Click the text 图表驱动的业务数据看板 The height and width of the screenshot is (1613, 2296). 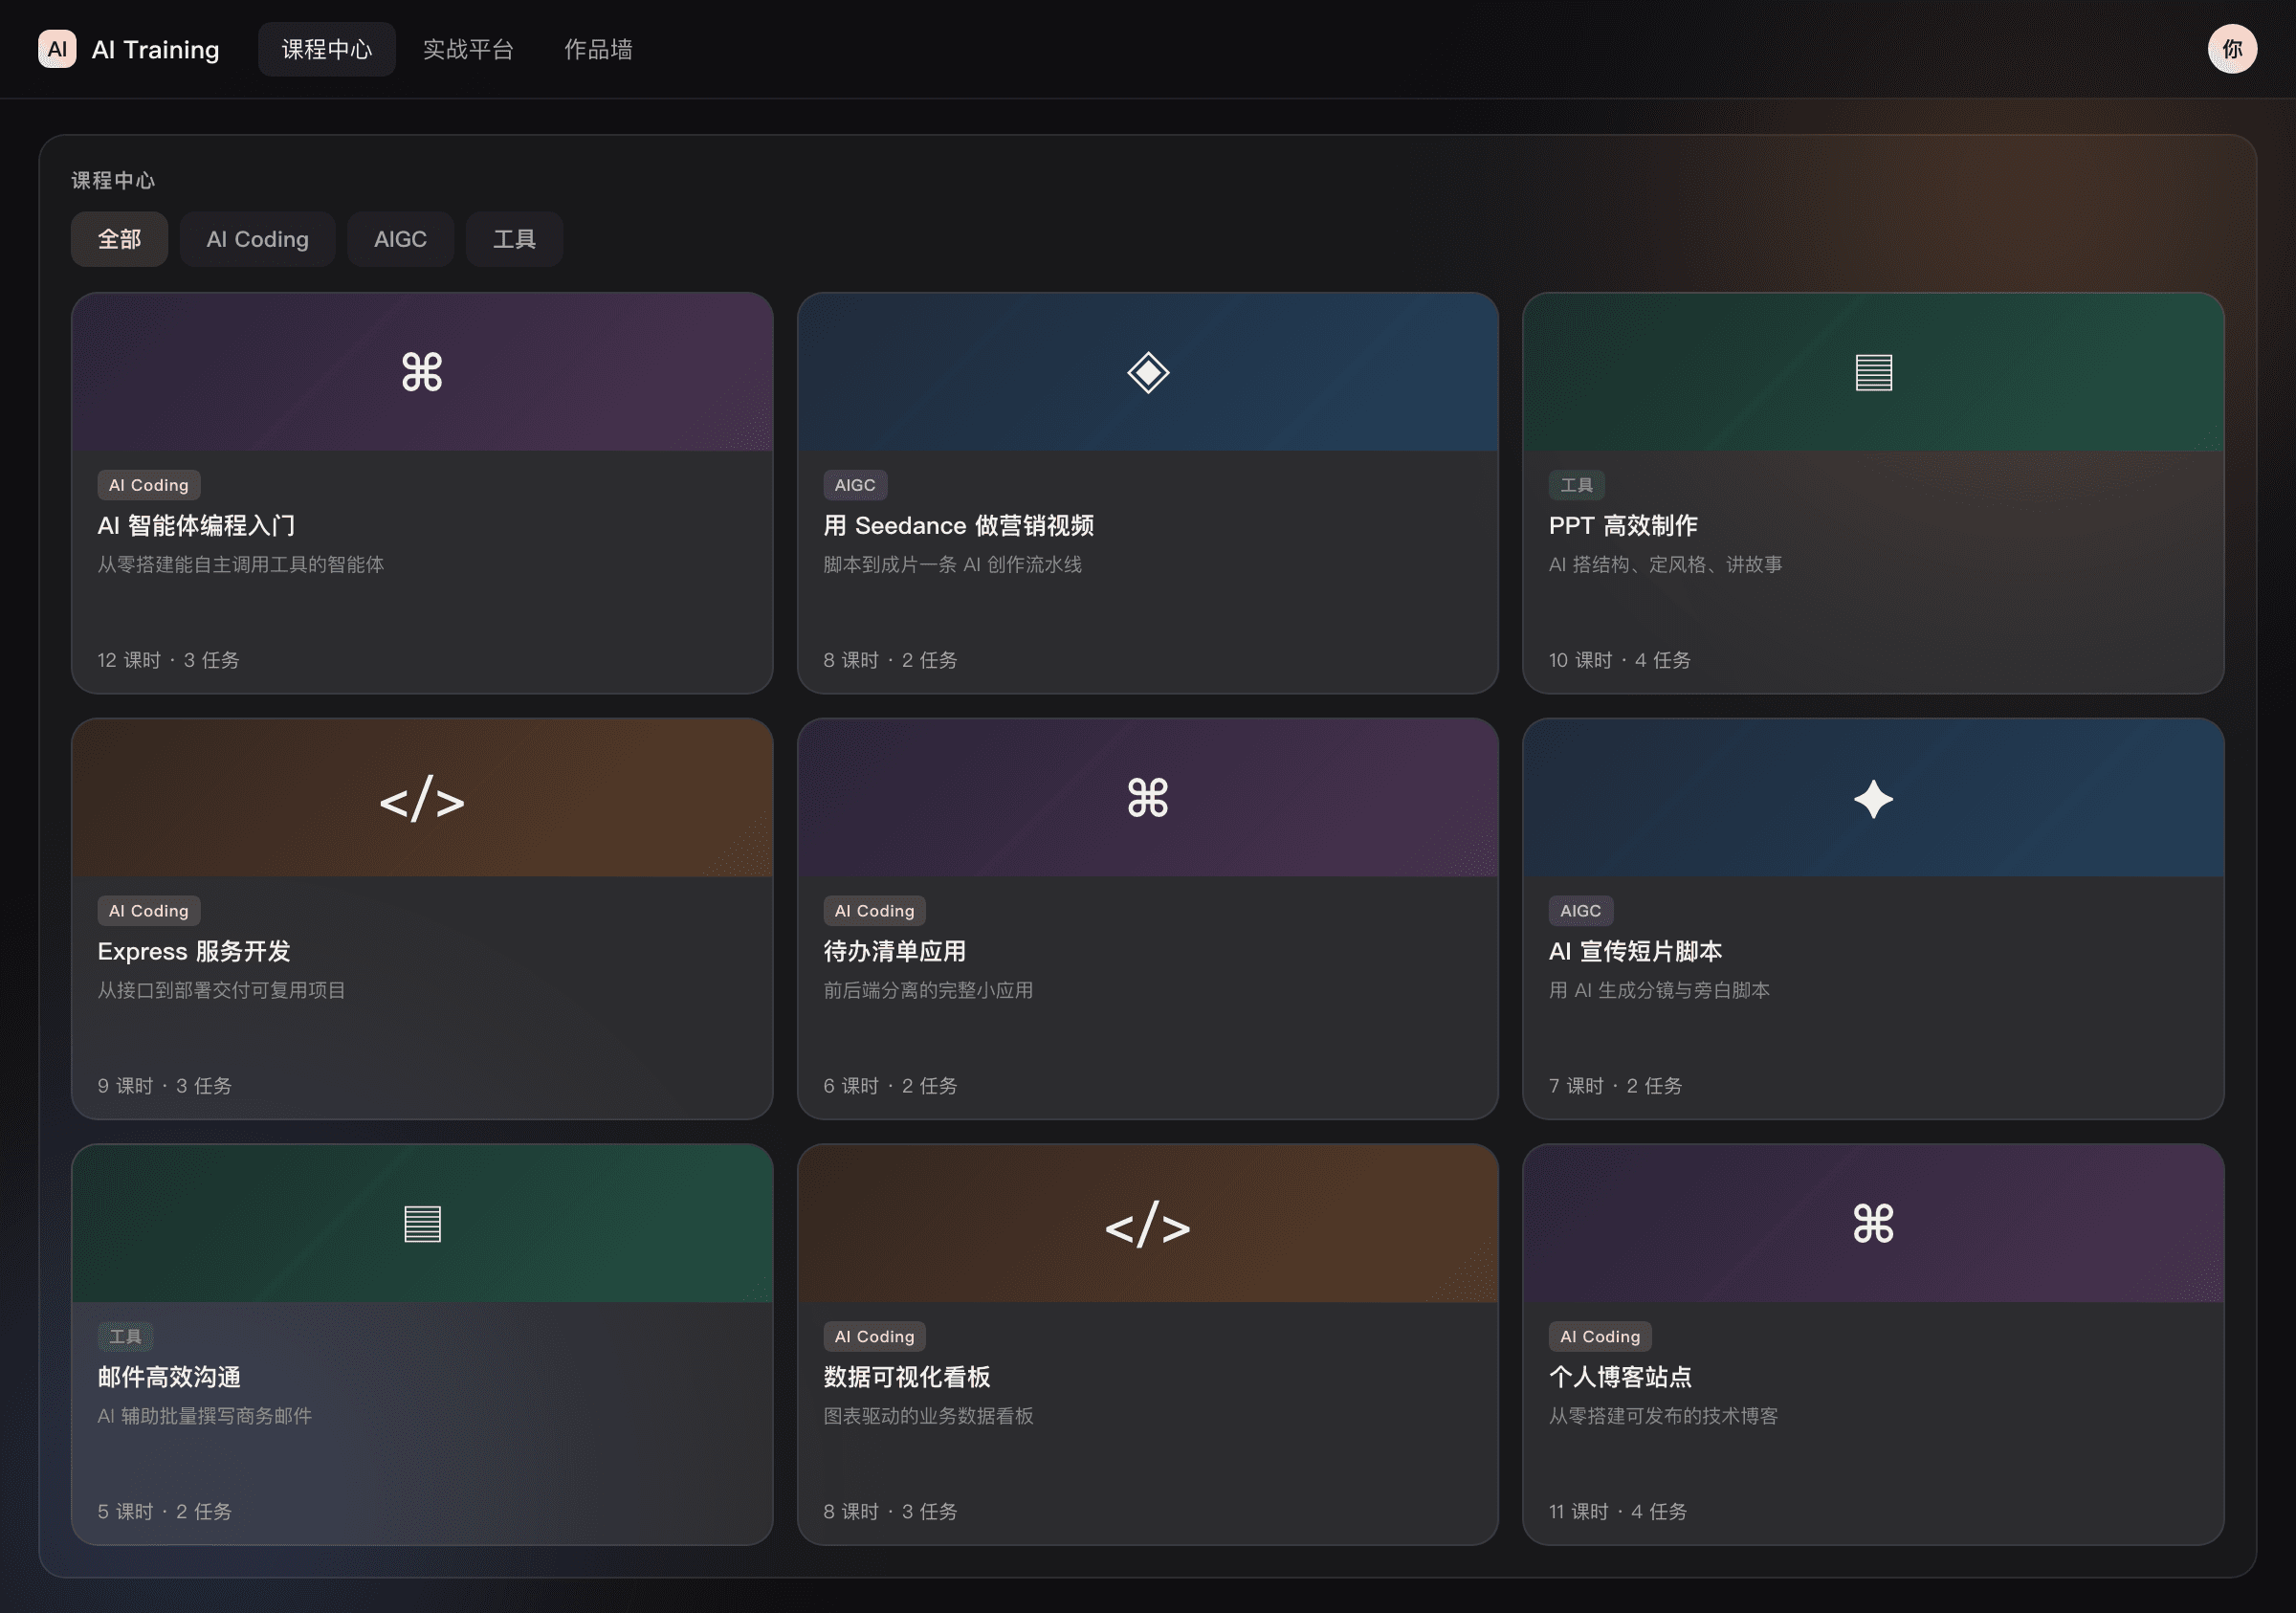pyautogui.click(x=928, y=1416)
